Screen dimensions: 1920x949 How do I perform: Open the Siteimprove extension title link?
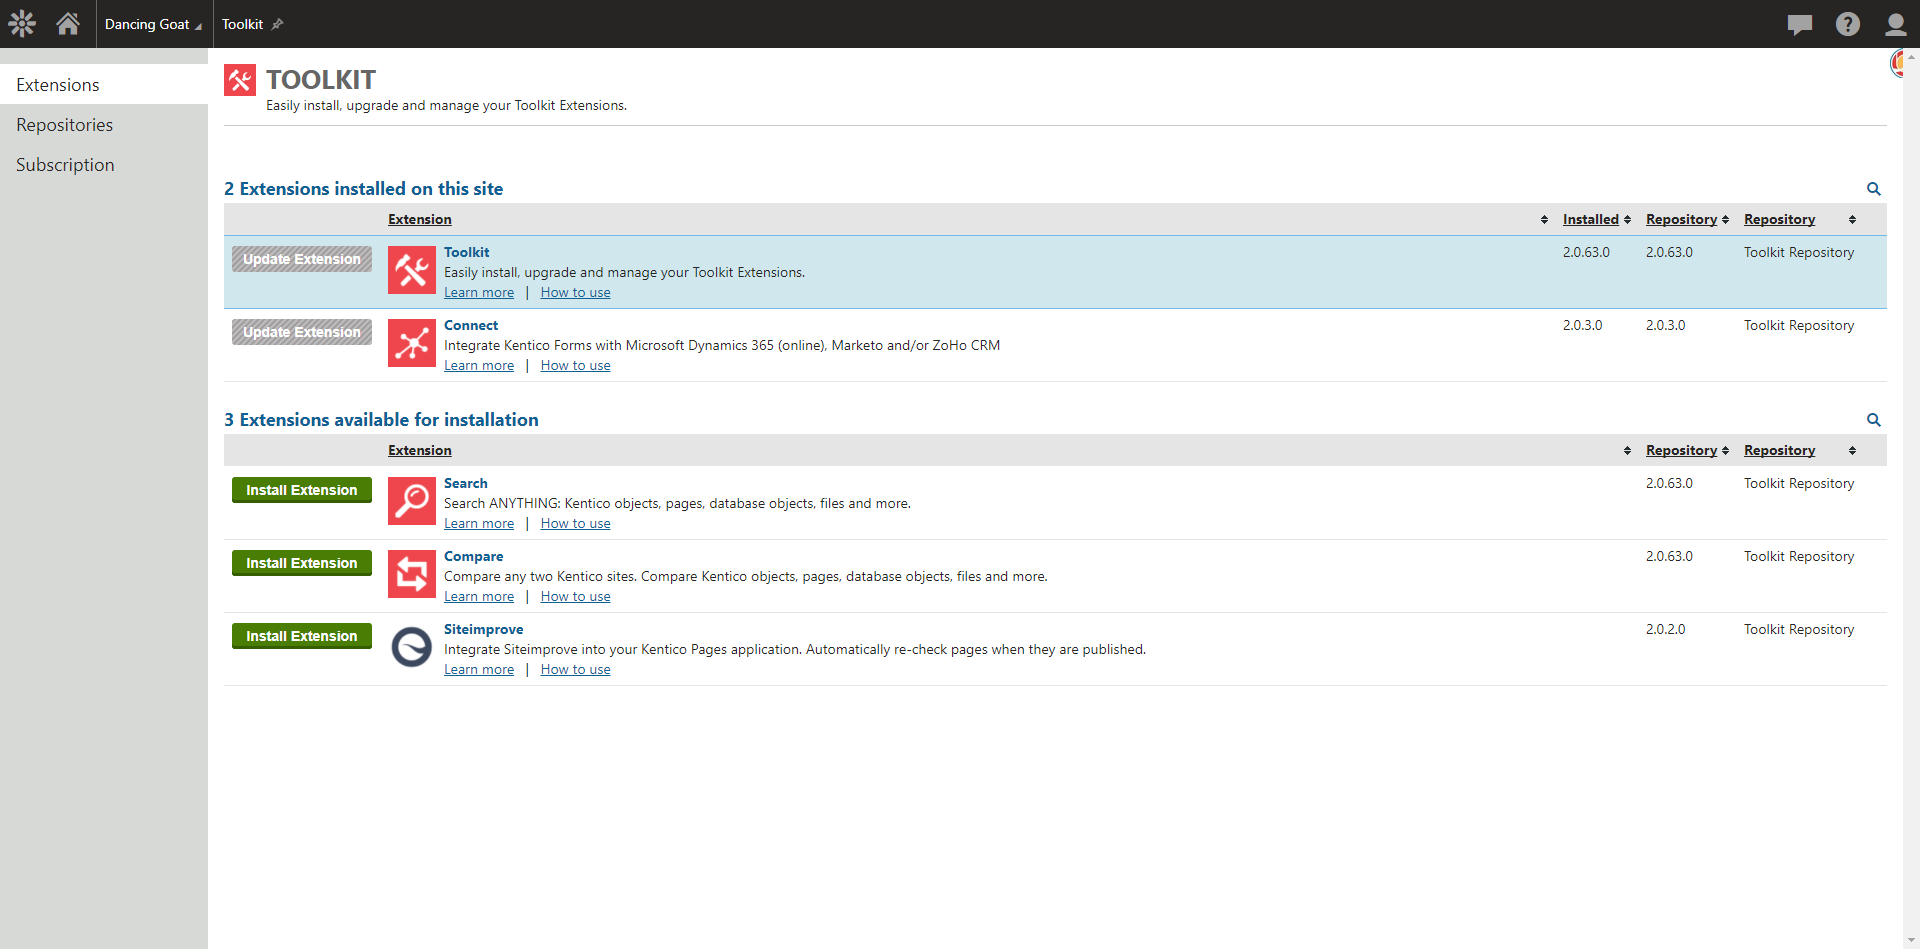(484, 629)
